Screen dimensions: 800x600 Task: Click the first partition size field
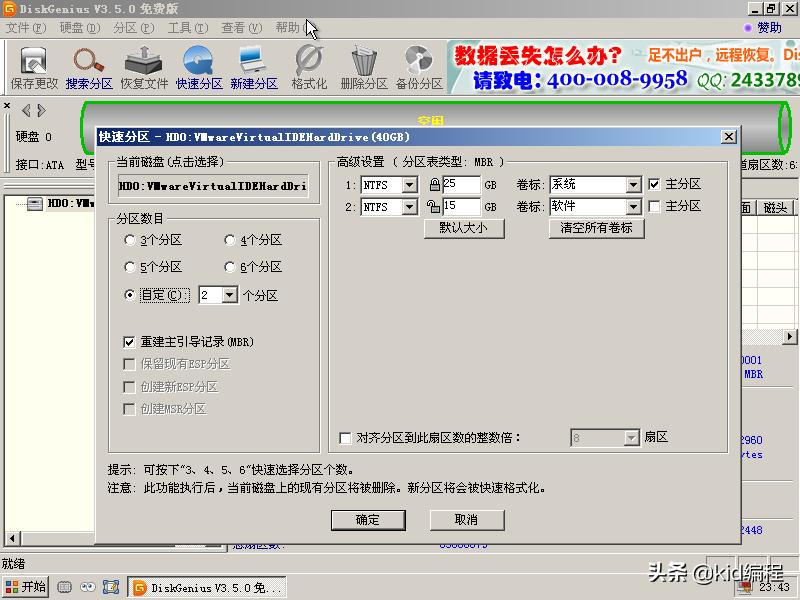coord(461,185)
